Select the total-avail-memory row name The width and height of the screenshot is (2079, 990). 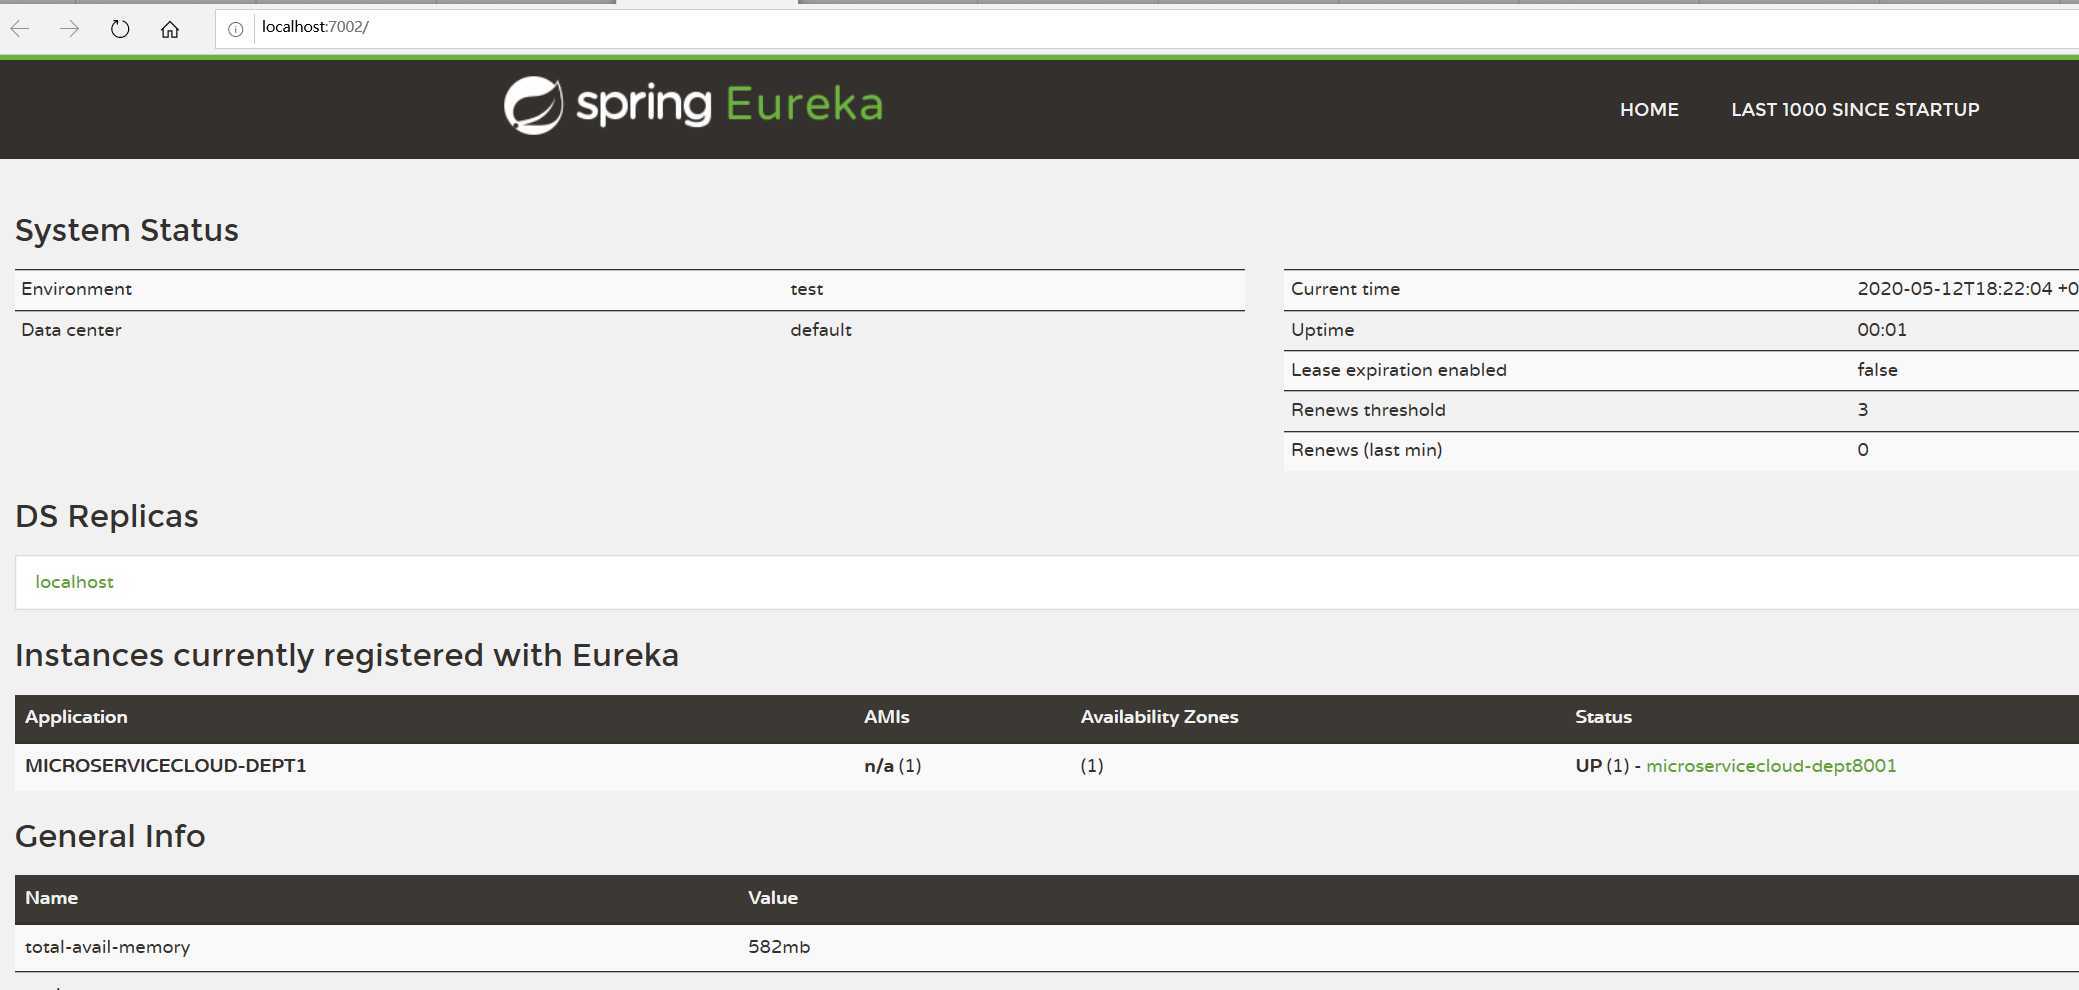(107, 947)
